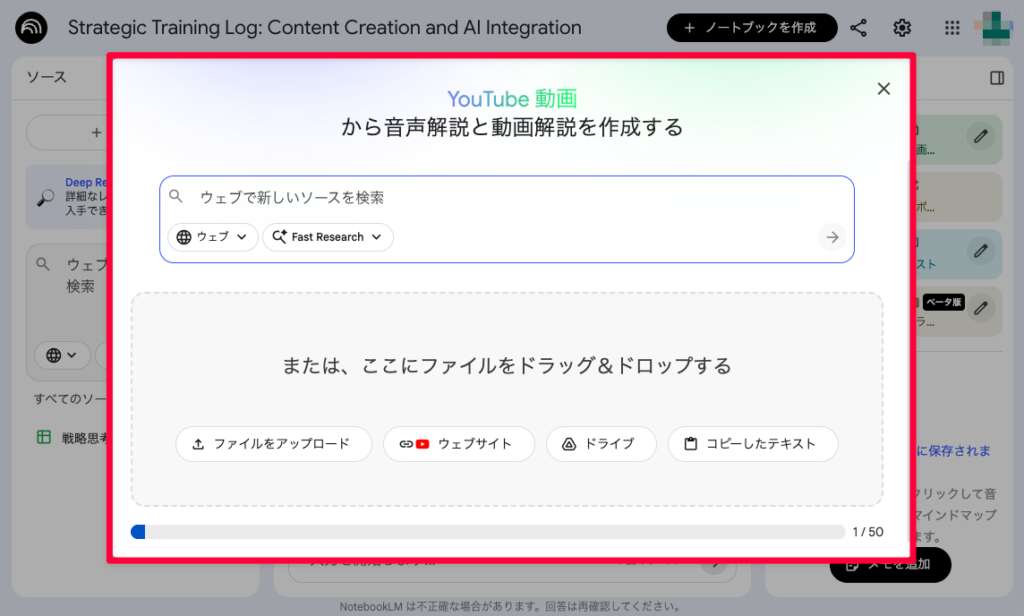Open the ウェブ source type dropdown
1024x616 pixels.
pyautogui.click(x=211, y=237)
